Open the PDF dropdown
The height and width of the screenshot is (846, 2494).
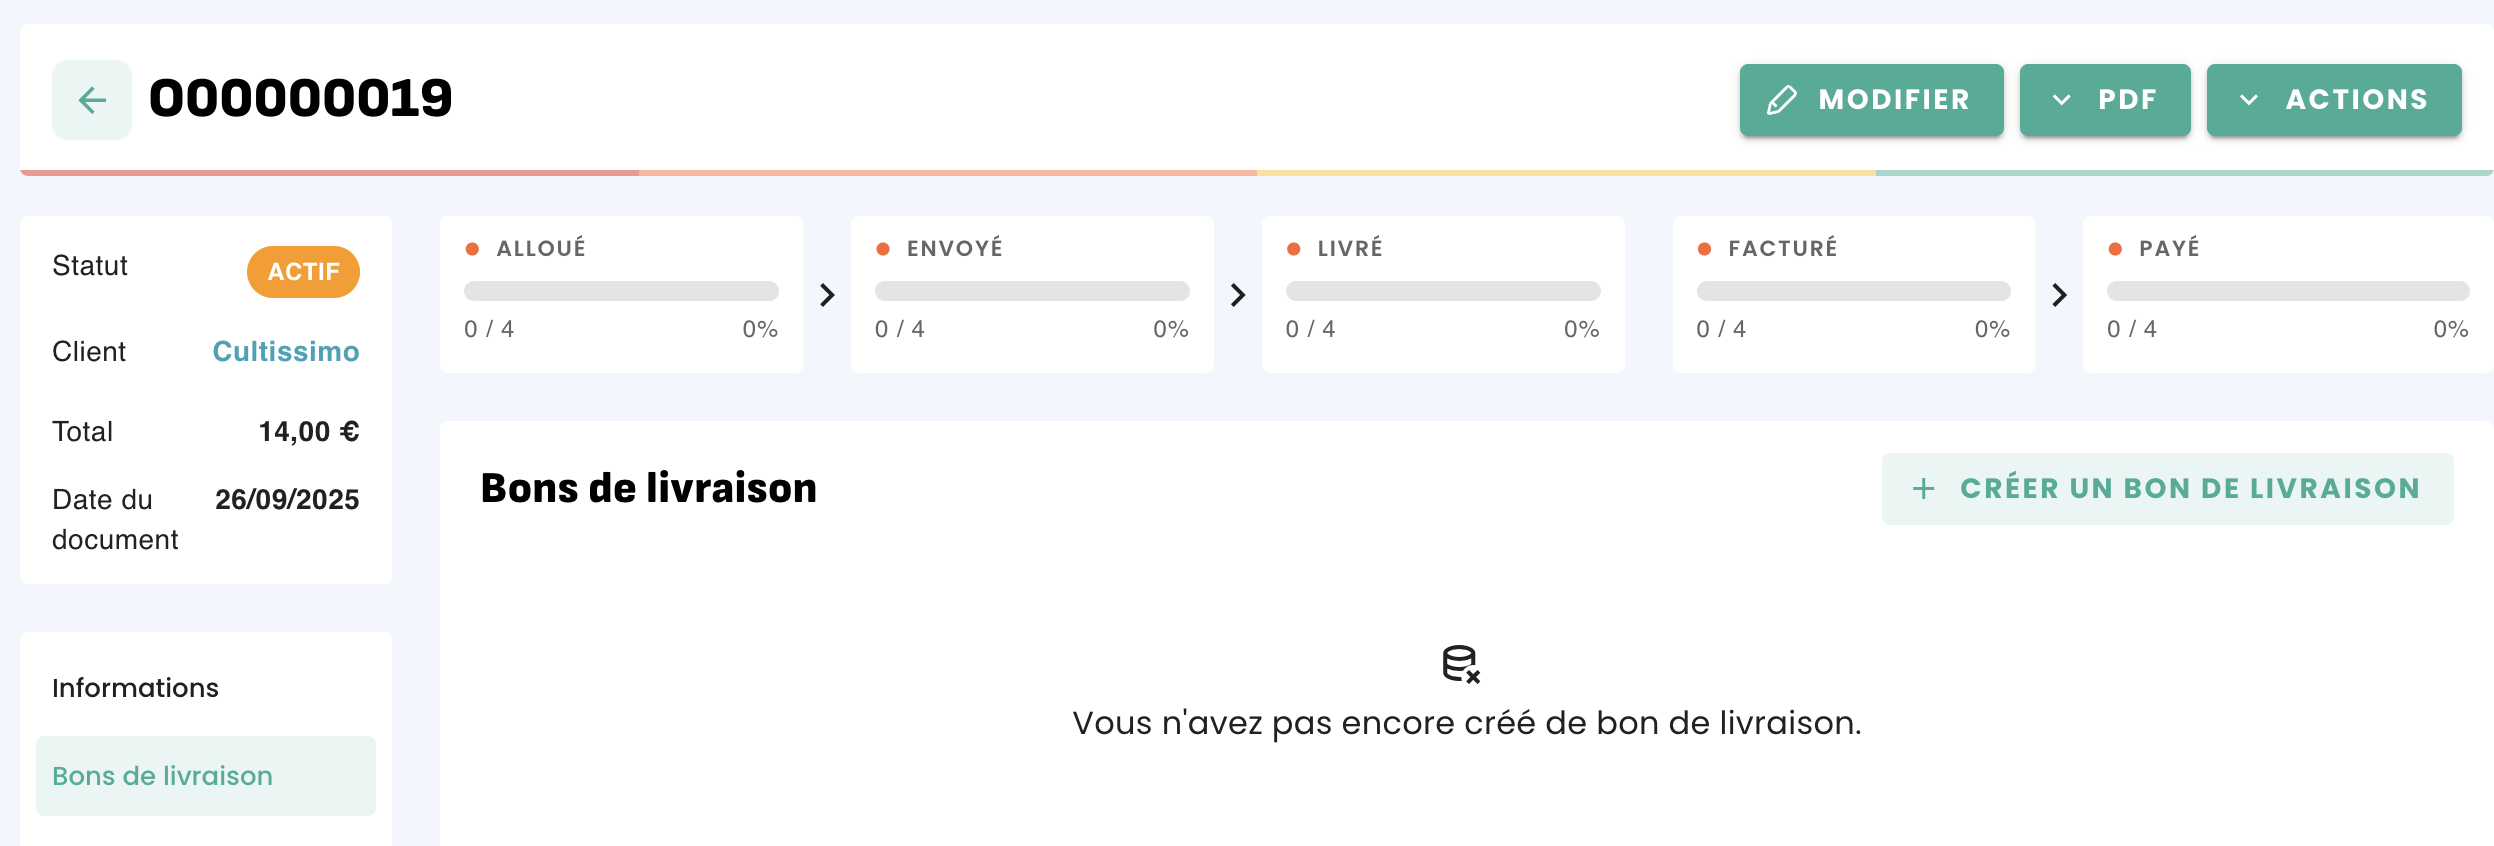2104,100
